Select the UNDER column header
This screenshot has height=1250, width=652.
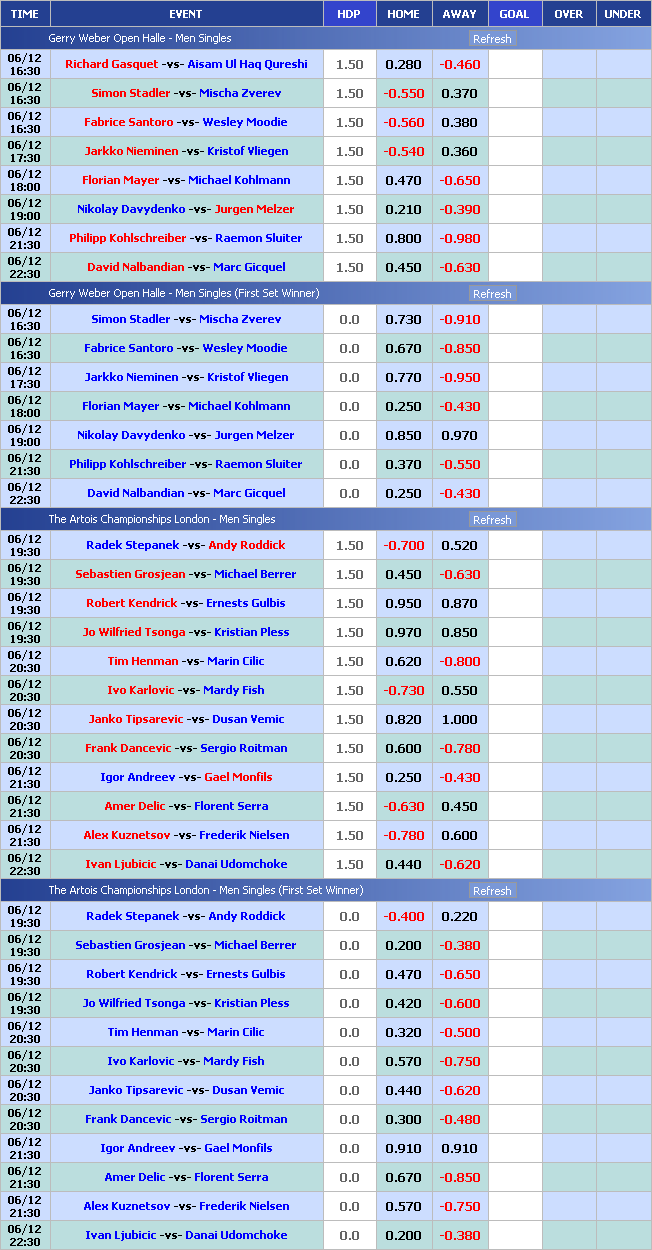pos(623,14)
